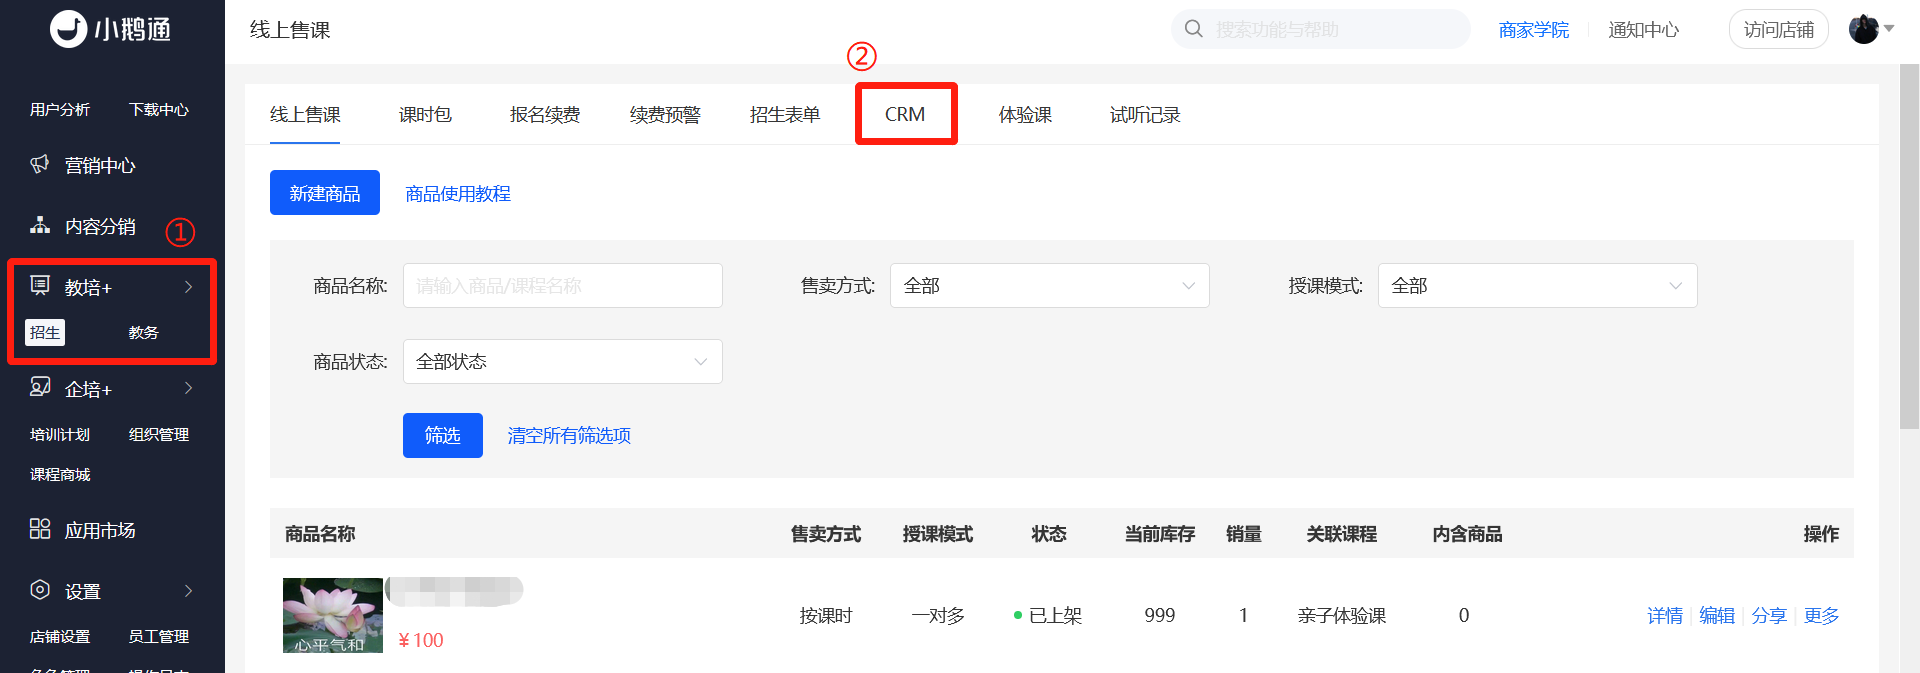
Task: Open 营销中心 megaphone icon
Action: coord(40,164)
